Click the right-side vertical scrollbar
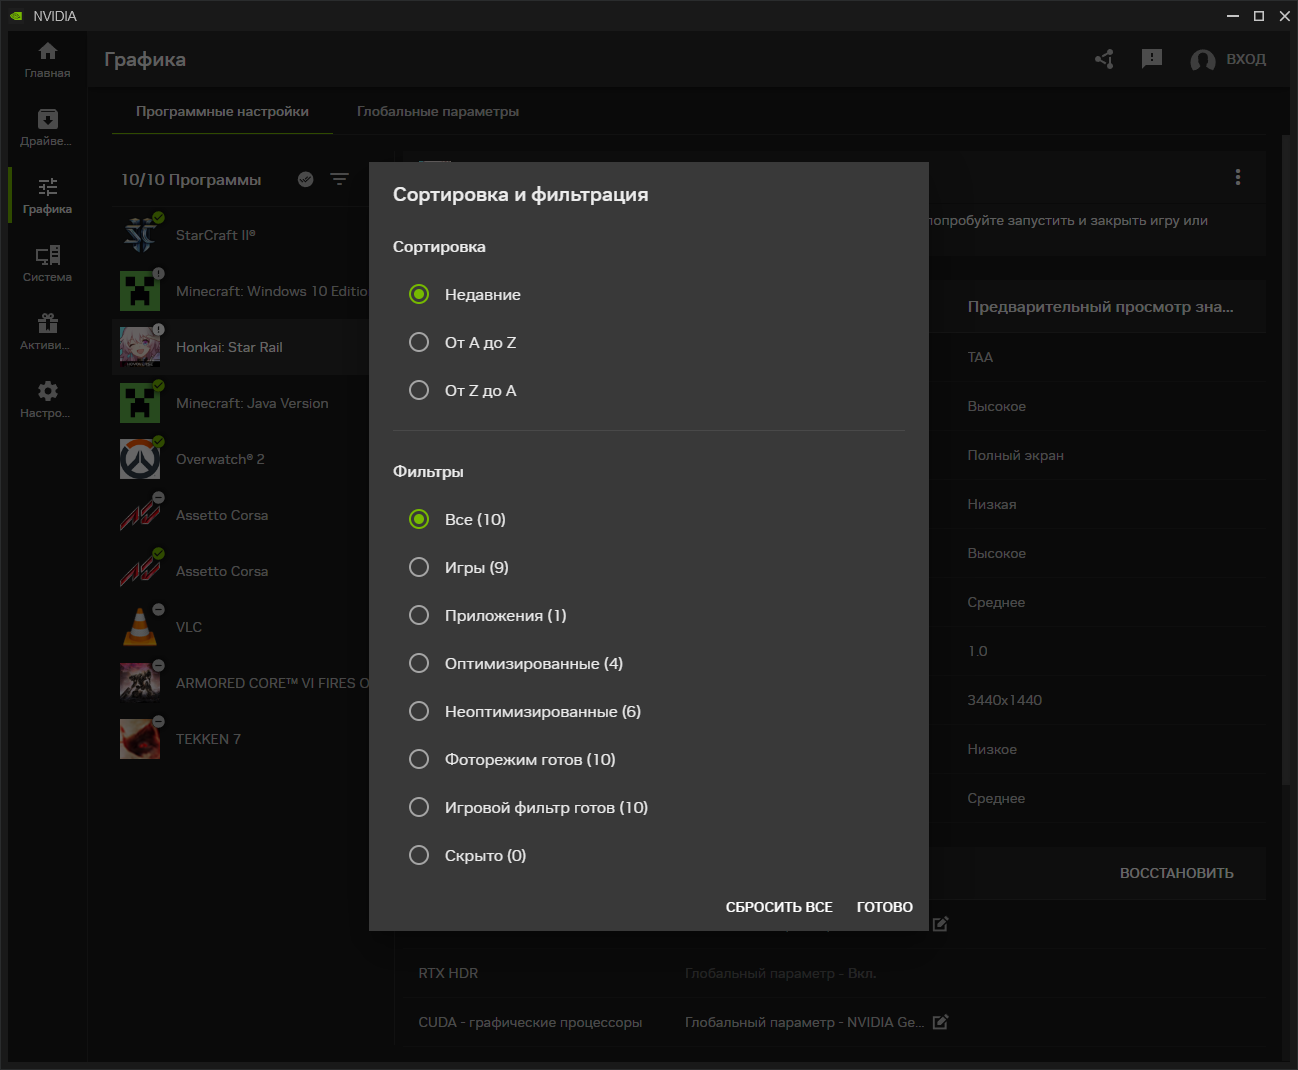Viewport: 1298px width, 1070px height. click(x=1286, y=460)
